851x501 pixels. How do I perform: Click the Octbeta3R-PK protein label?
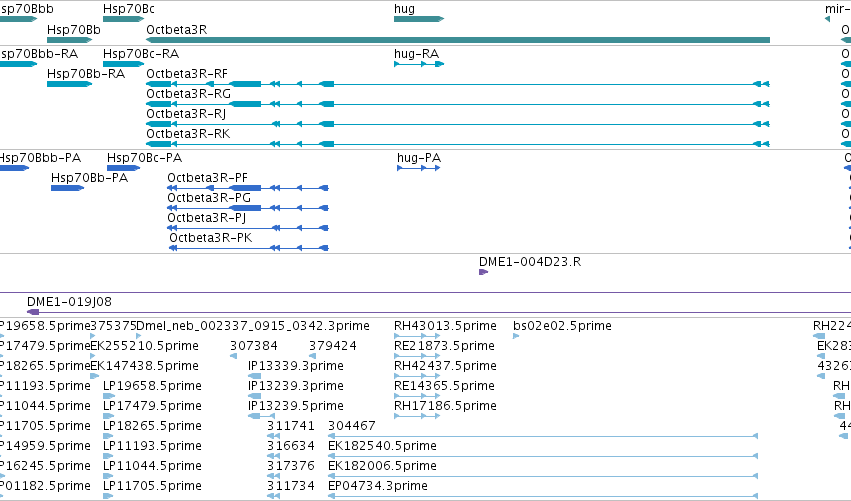tap(211, 238)
